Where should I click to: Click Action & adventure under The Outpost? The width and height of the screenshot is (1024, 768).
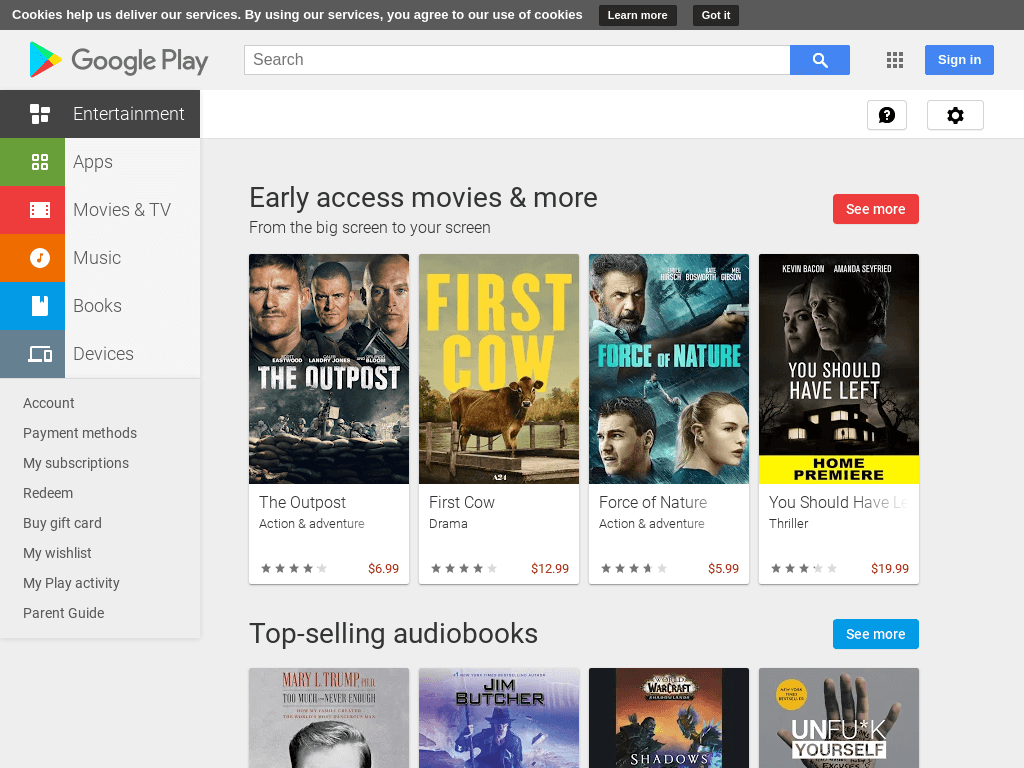pos(312,524)
